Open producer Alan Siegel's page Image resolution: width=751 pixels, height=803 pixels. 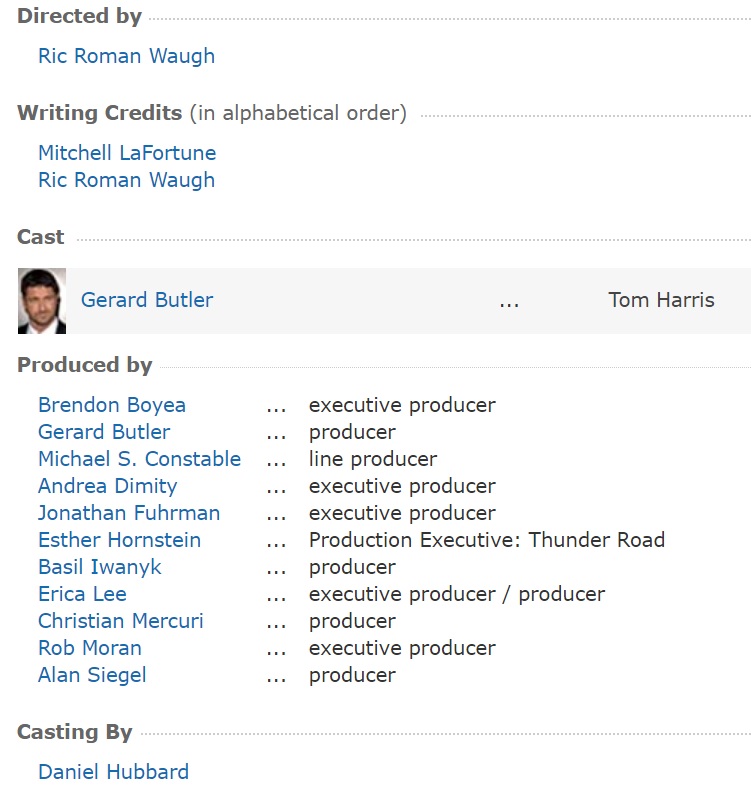pos(92,675)
